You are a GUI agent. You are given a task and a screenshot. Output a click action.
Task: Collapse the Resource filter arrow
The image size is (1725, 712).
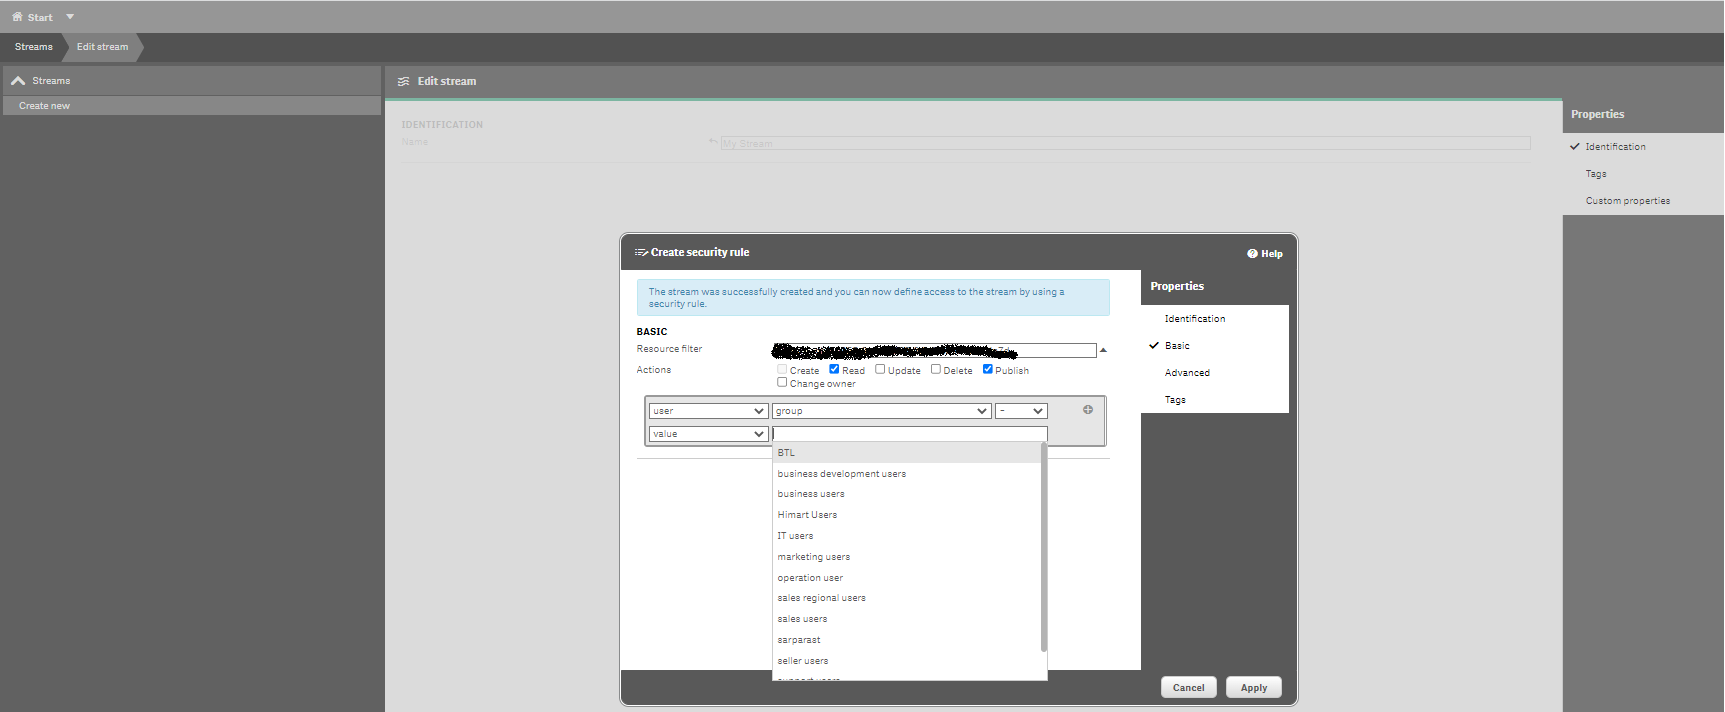point(1103,350)
